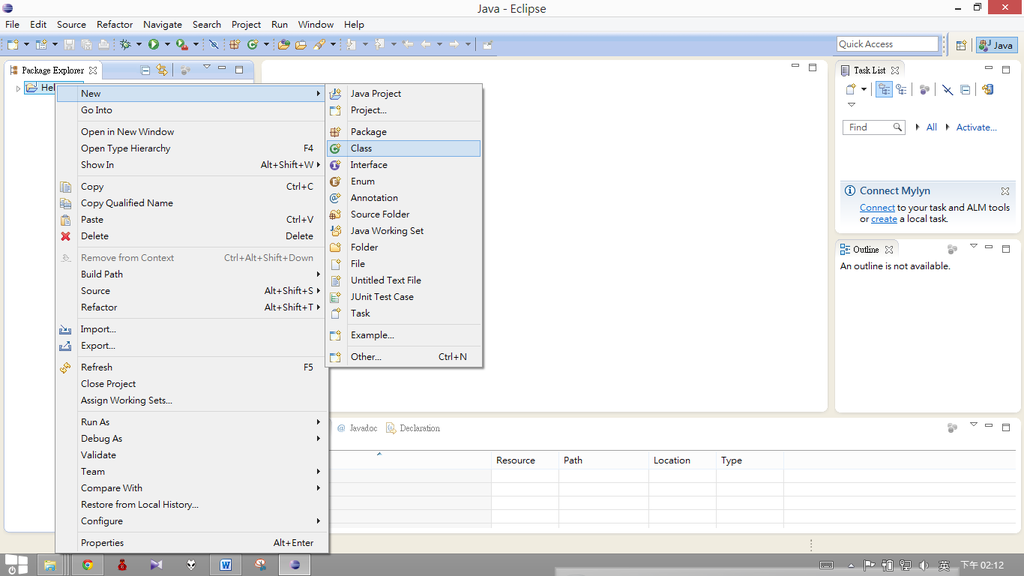1024x576 pixels.
Task: Click the Run button in the toolbar
Action: 153,44
